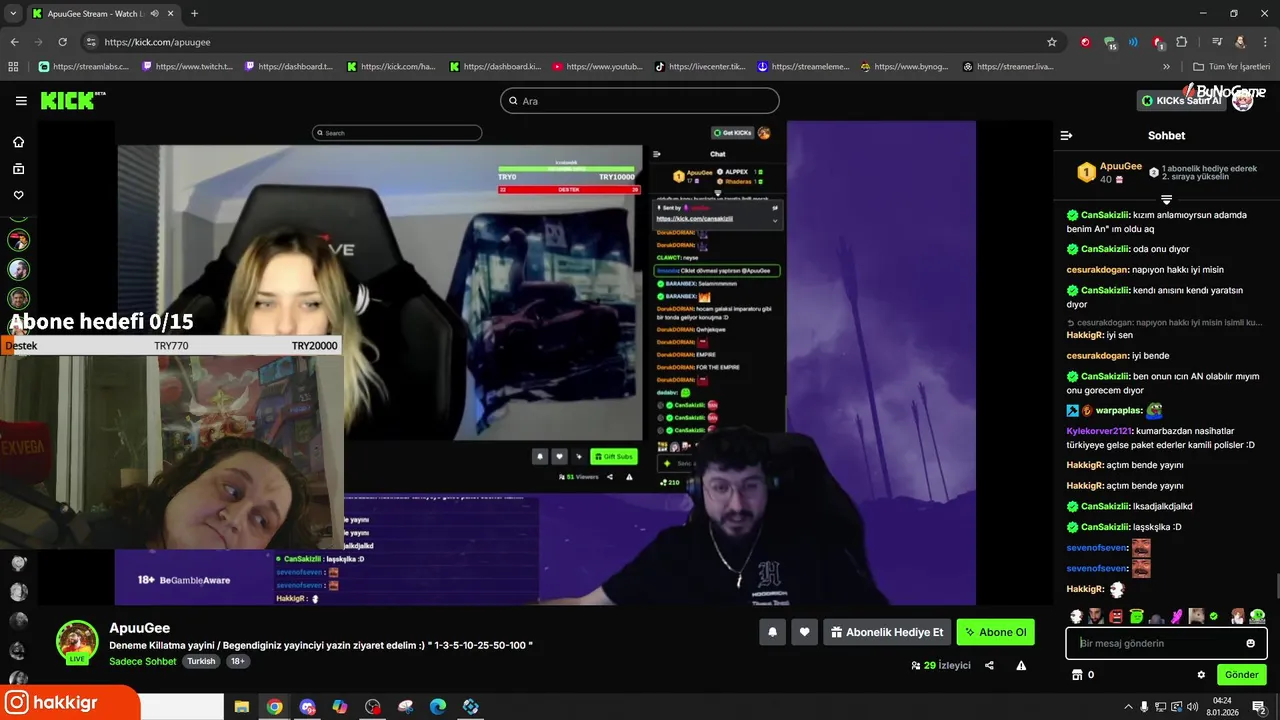The height and width of the screenshot is (720, 1280).
Task: Open the tab search dropdown
Action: 13,13
